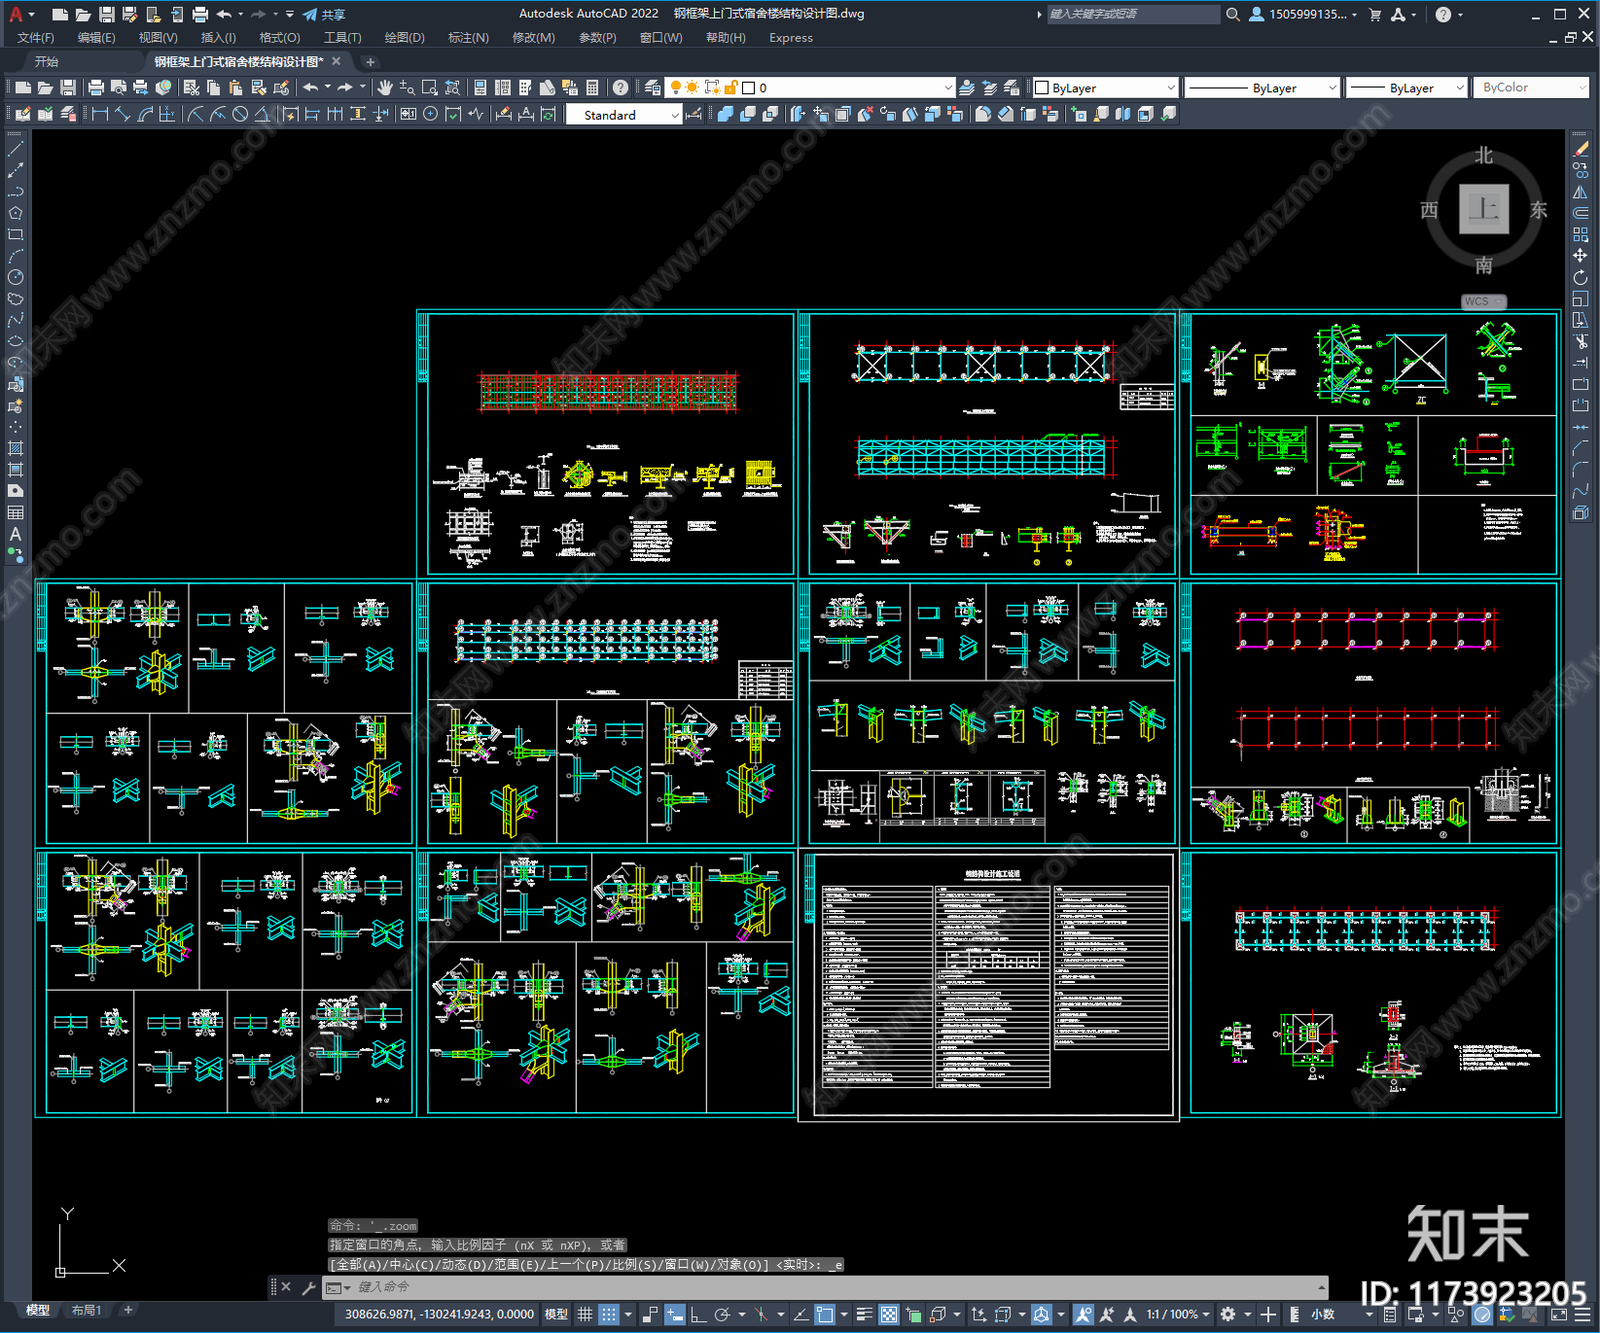Select the Circle tool in draw toolbar

click(x=15, y=277)
